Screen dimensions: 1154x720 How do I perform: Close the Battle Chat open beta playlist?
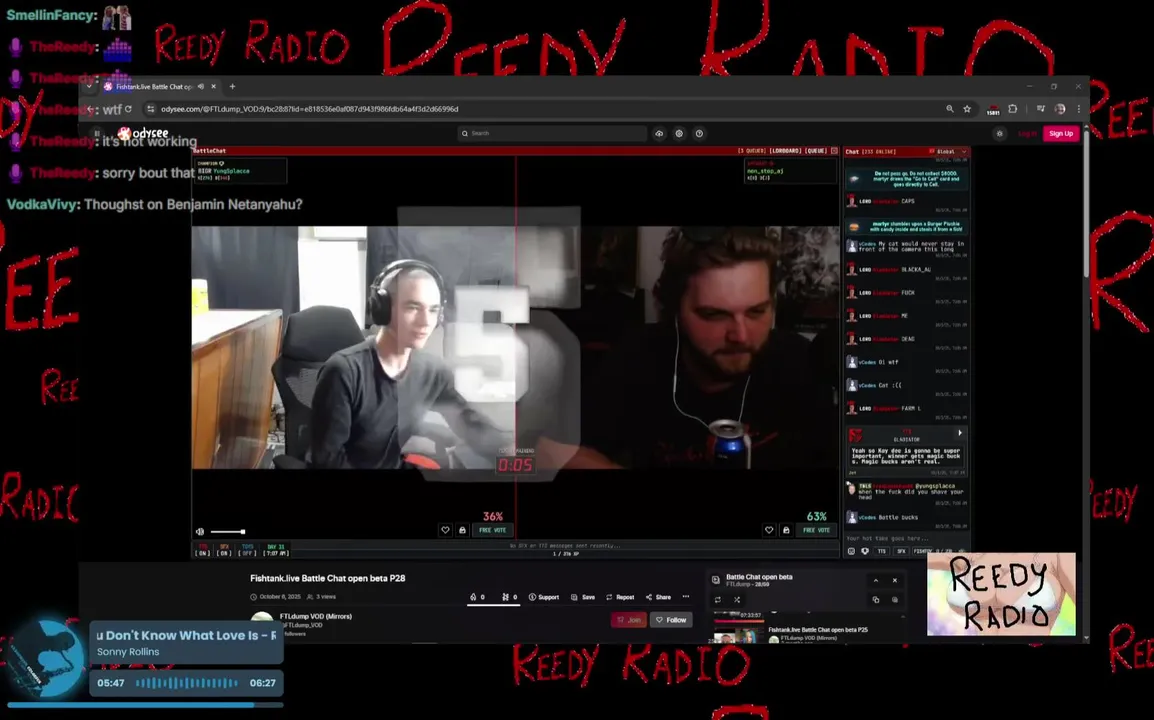895,580
